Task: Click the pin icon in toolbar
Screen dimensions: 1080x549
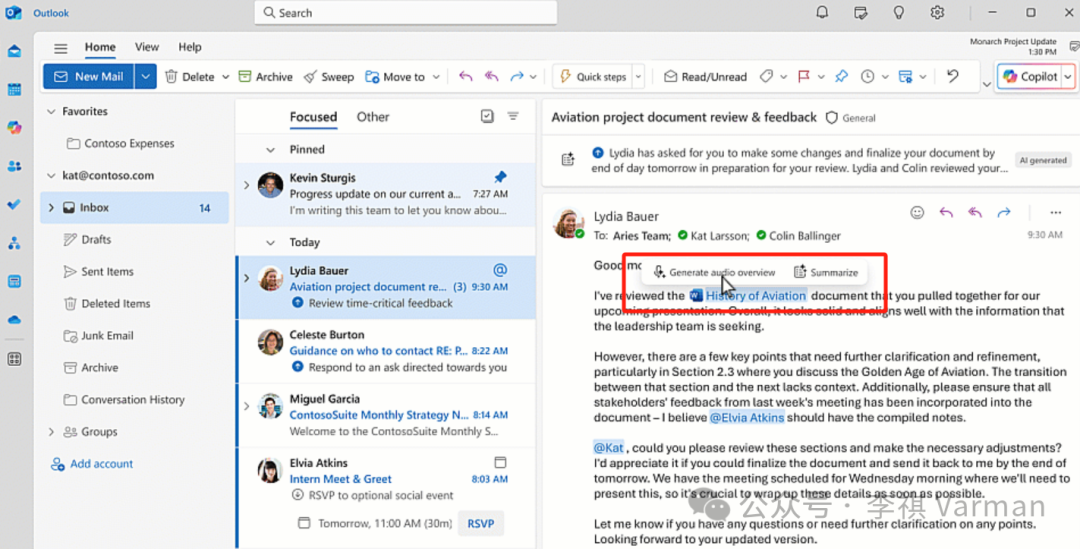Action: click(x=841, y=76)
